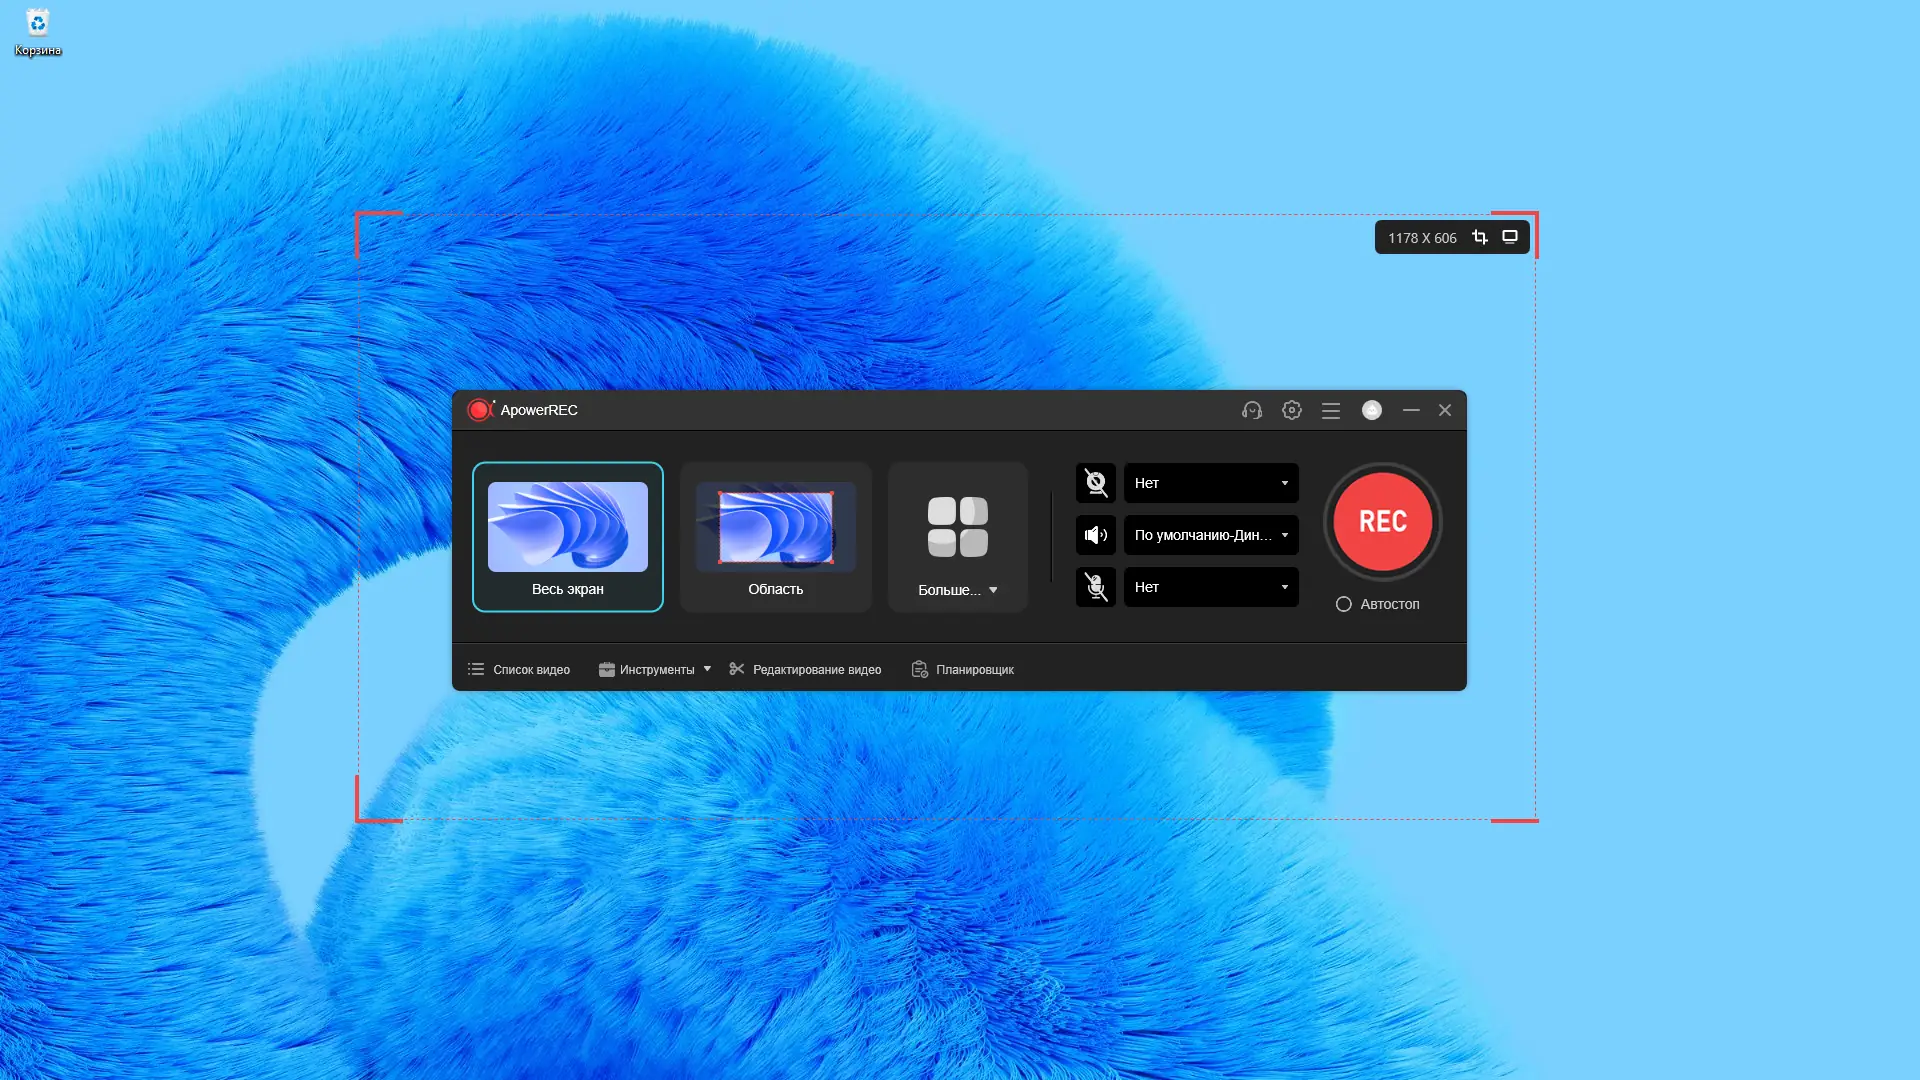1920x1080 pixels.
Task: Click the Планировщик scheduler icon
Action: point(919,669)
